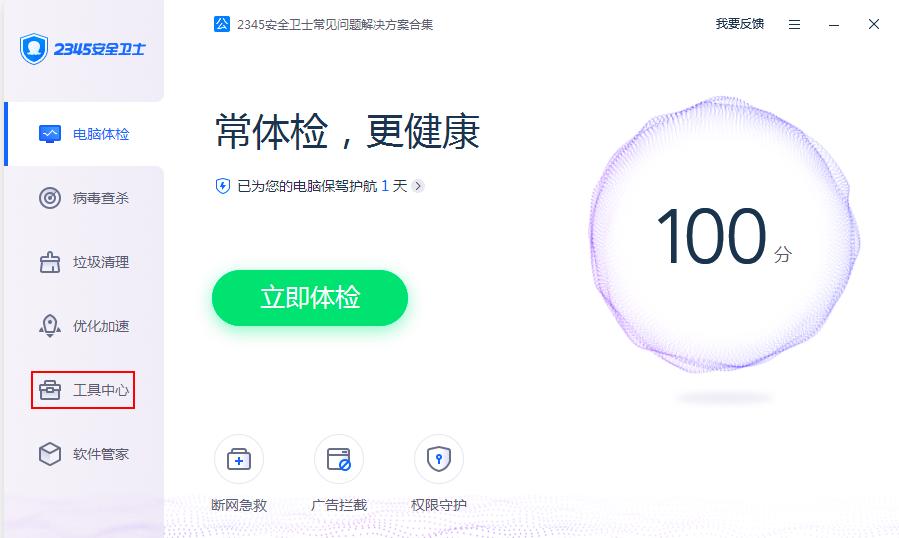
Task: Expand the chevron after 保驾护航 1 天
Action: [419, 186]
